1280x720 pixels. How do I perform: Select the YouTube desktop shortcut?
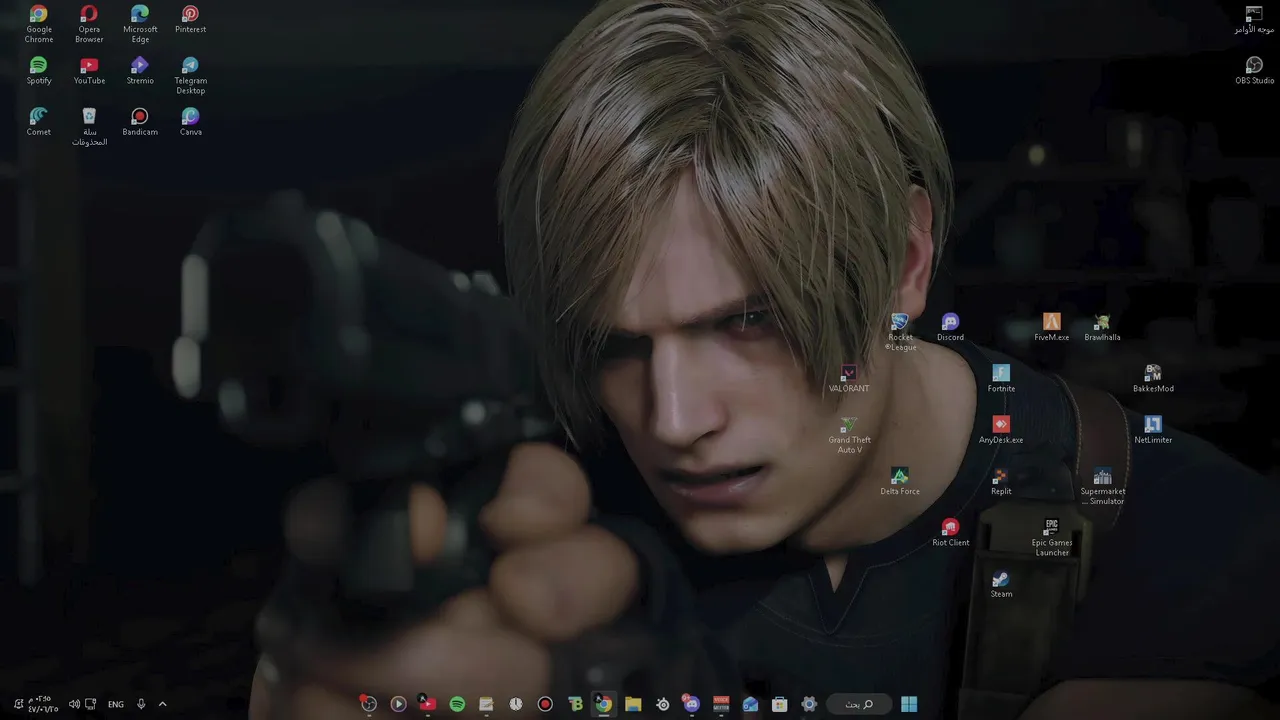pyautogui.click(x=89, y=71)
